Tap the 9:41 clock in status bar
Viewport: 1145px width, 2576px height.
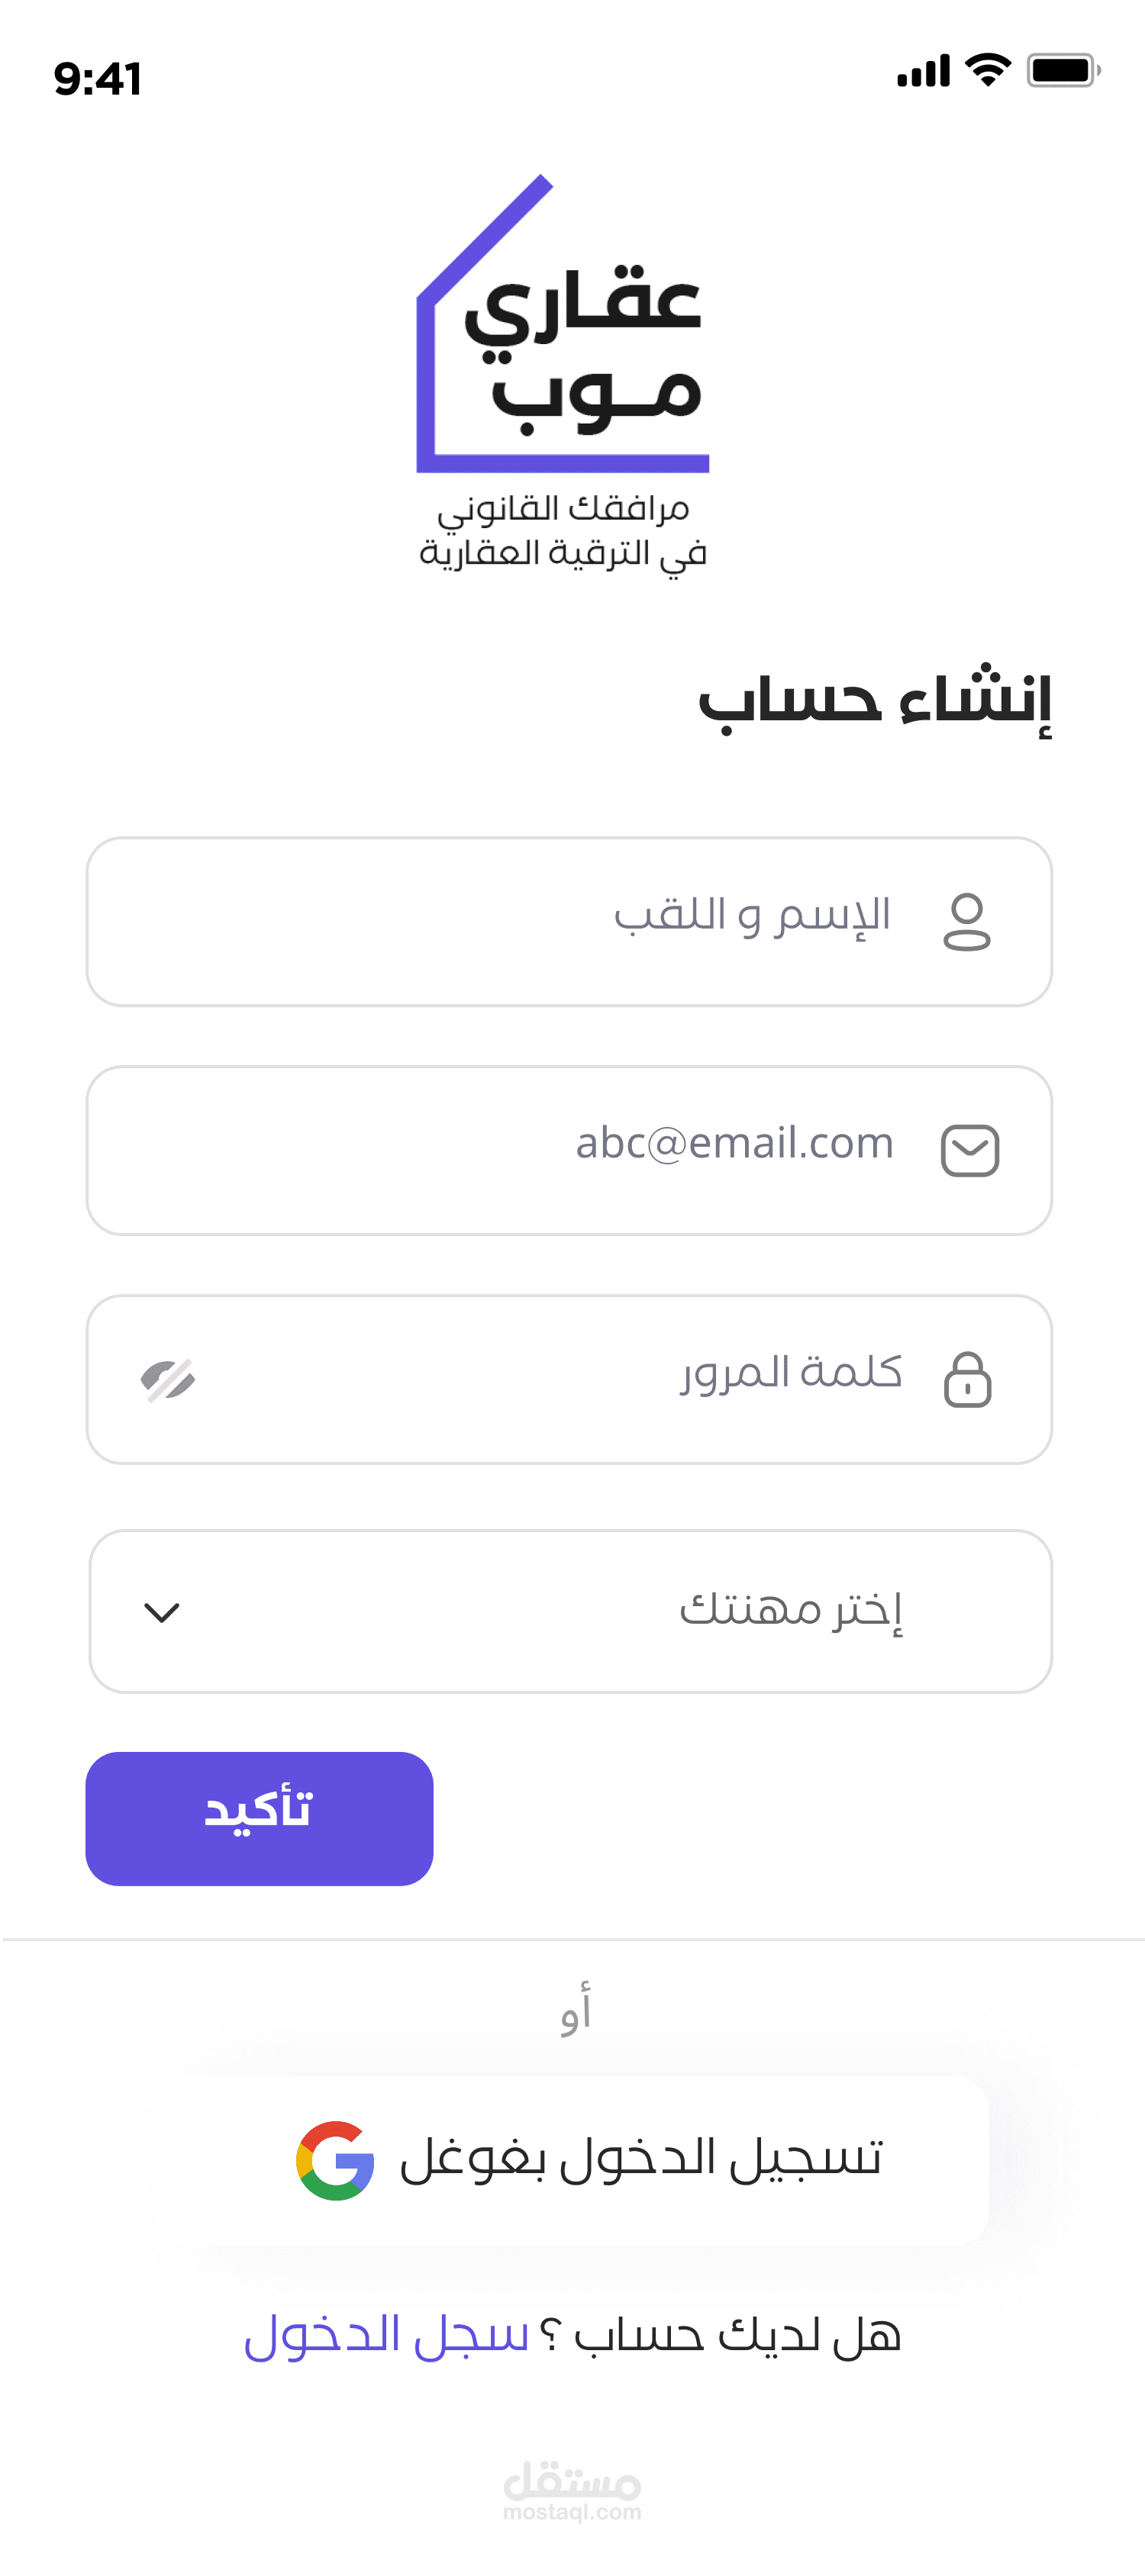pyautogui.click(x=98, y=78)
